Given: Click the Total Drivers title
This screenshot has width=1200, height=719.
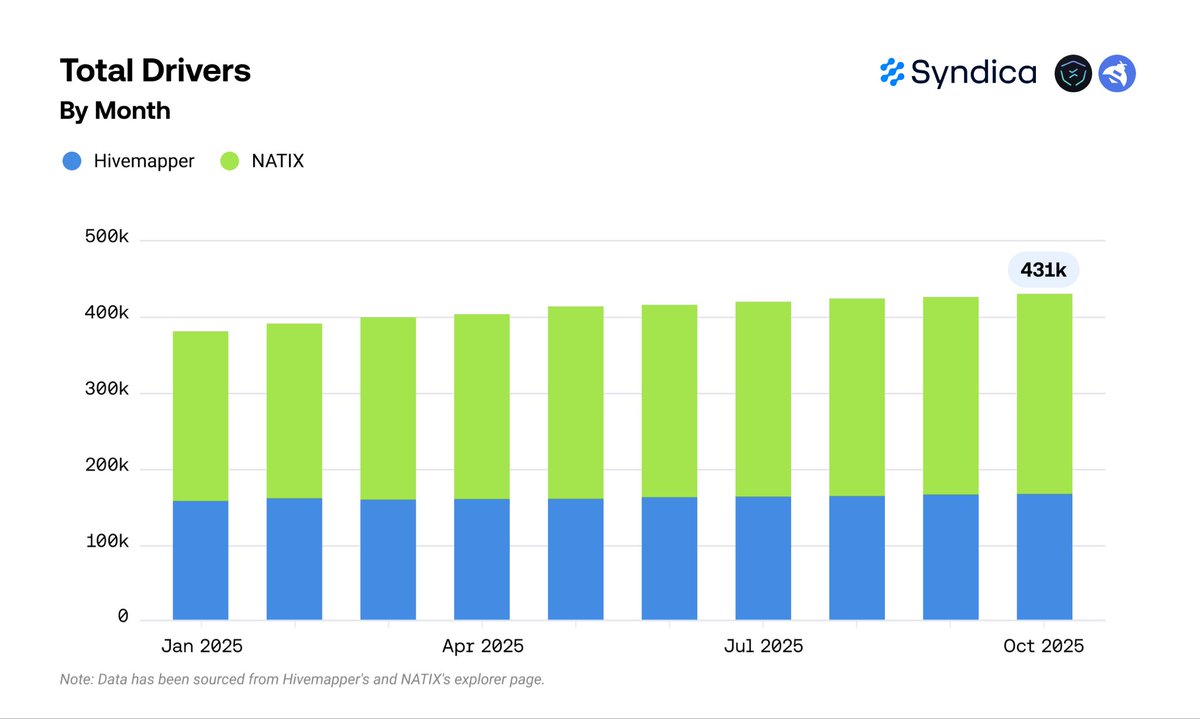Looking at the screenshot, I should click(x=155, y=71).
